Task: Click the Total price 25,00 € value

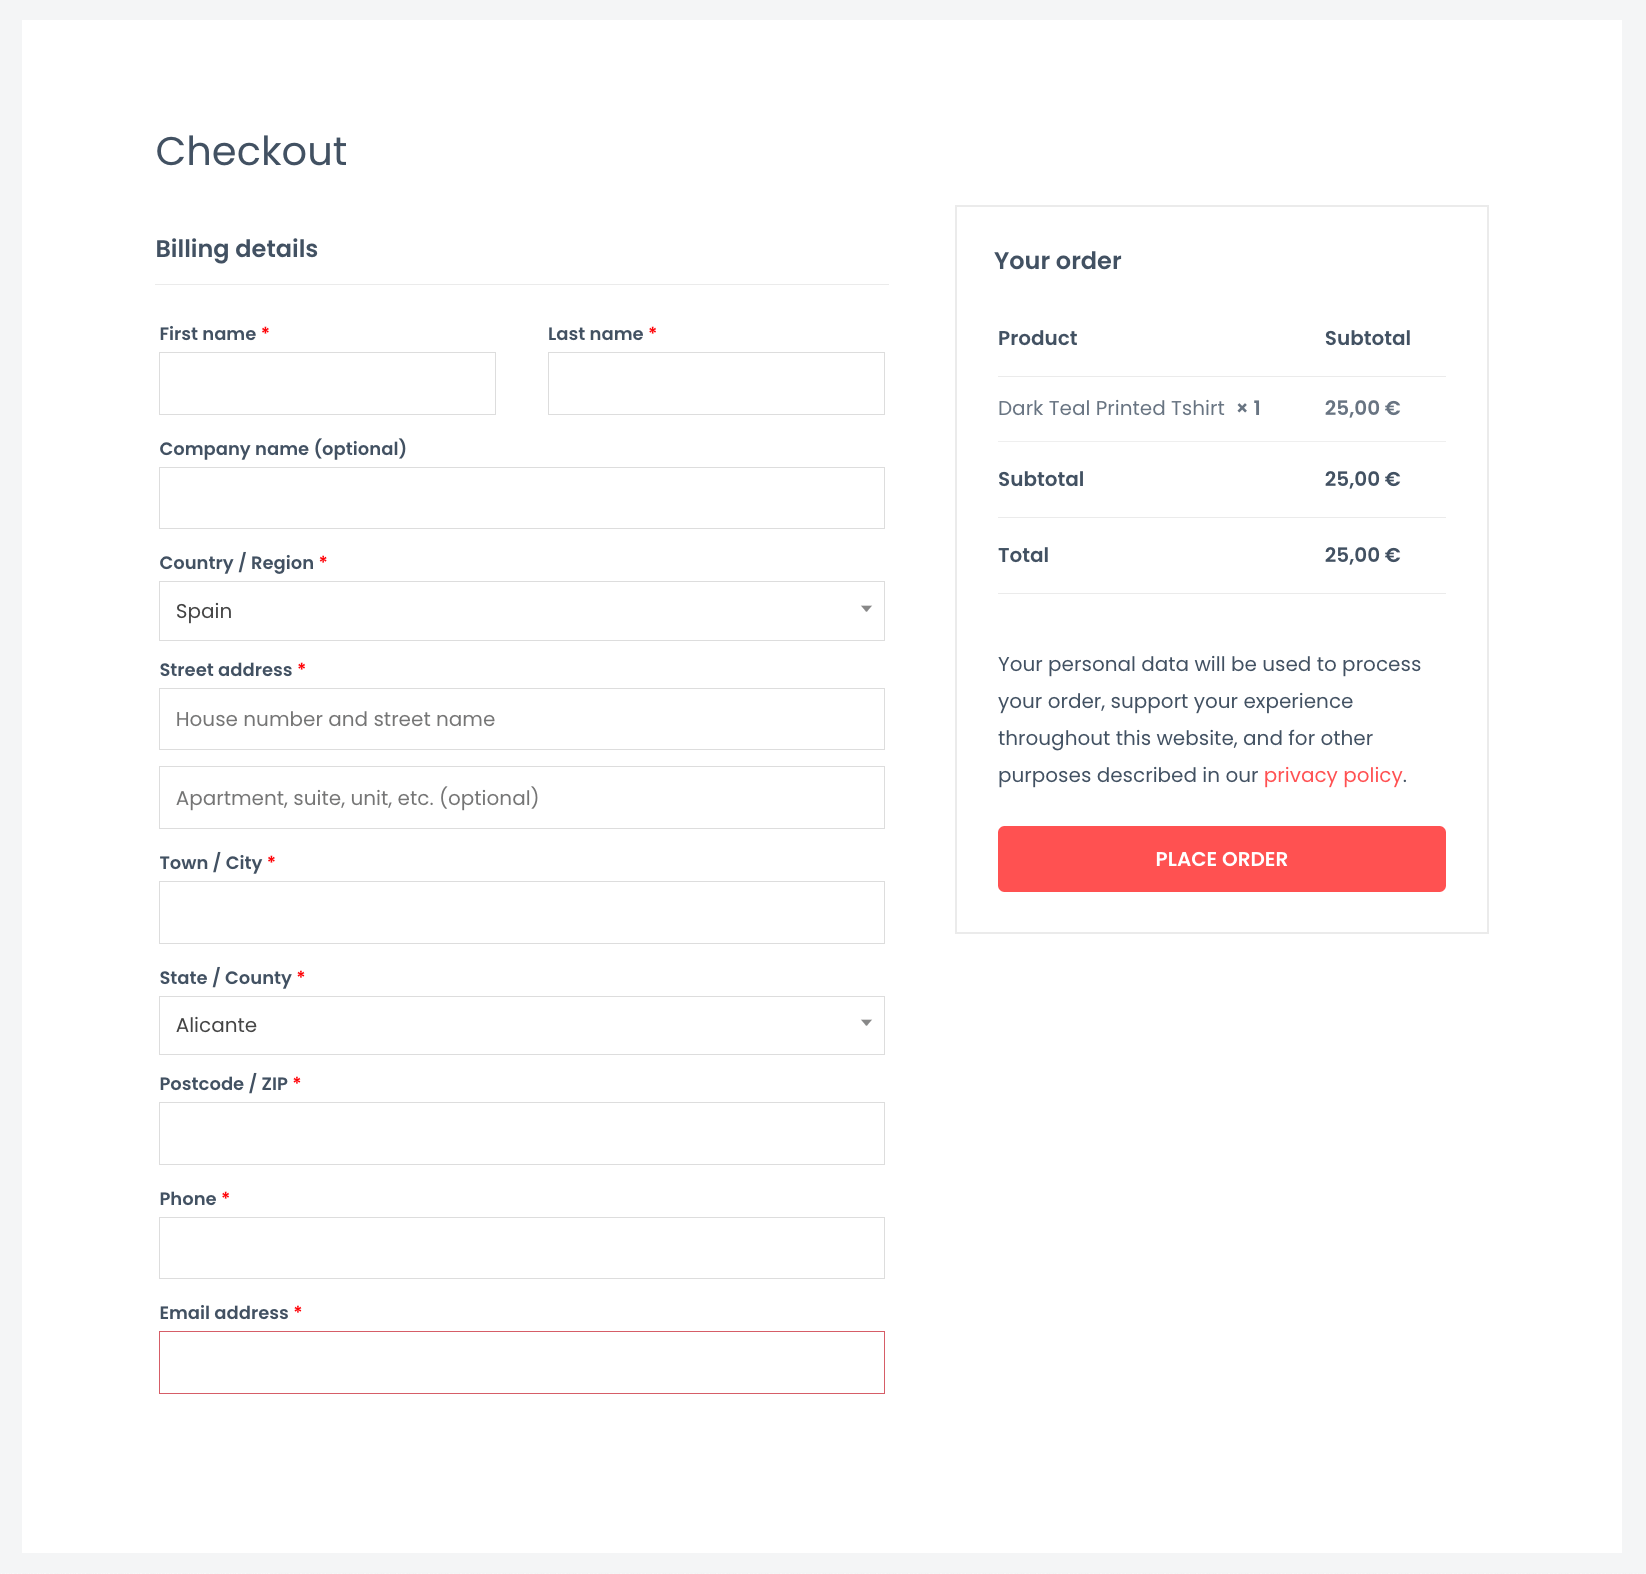Action: [x=1362, y=555]
